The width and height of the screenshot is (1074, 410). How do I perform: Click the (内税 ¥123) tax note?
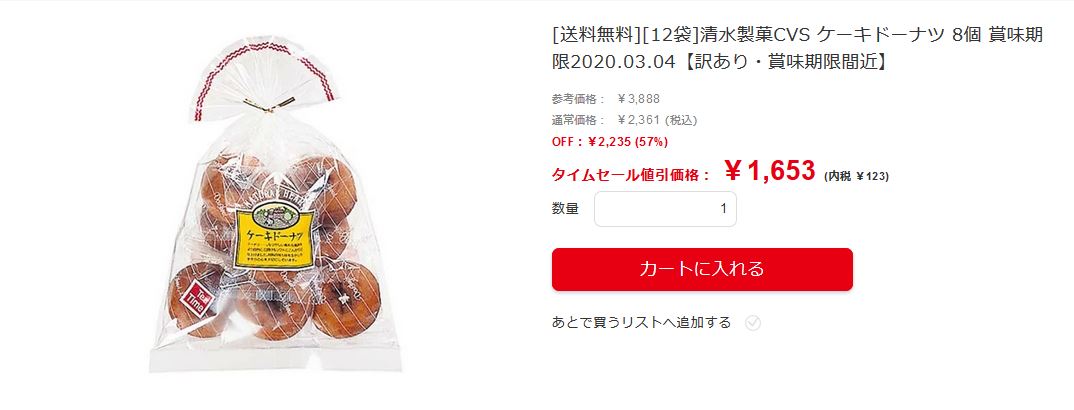coord(856,176)
